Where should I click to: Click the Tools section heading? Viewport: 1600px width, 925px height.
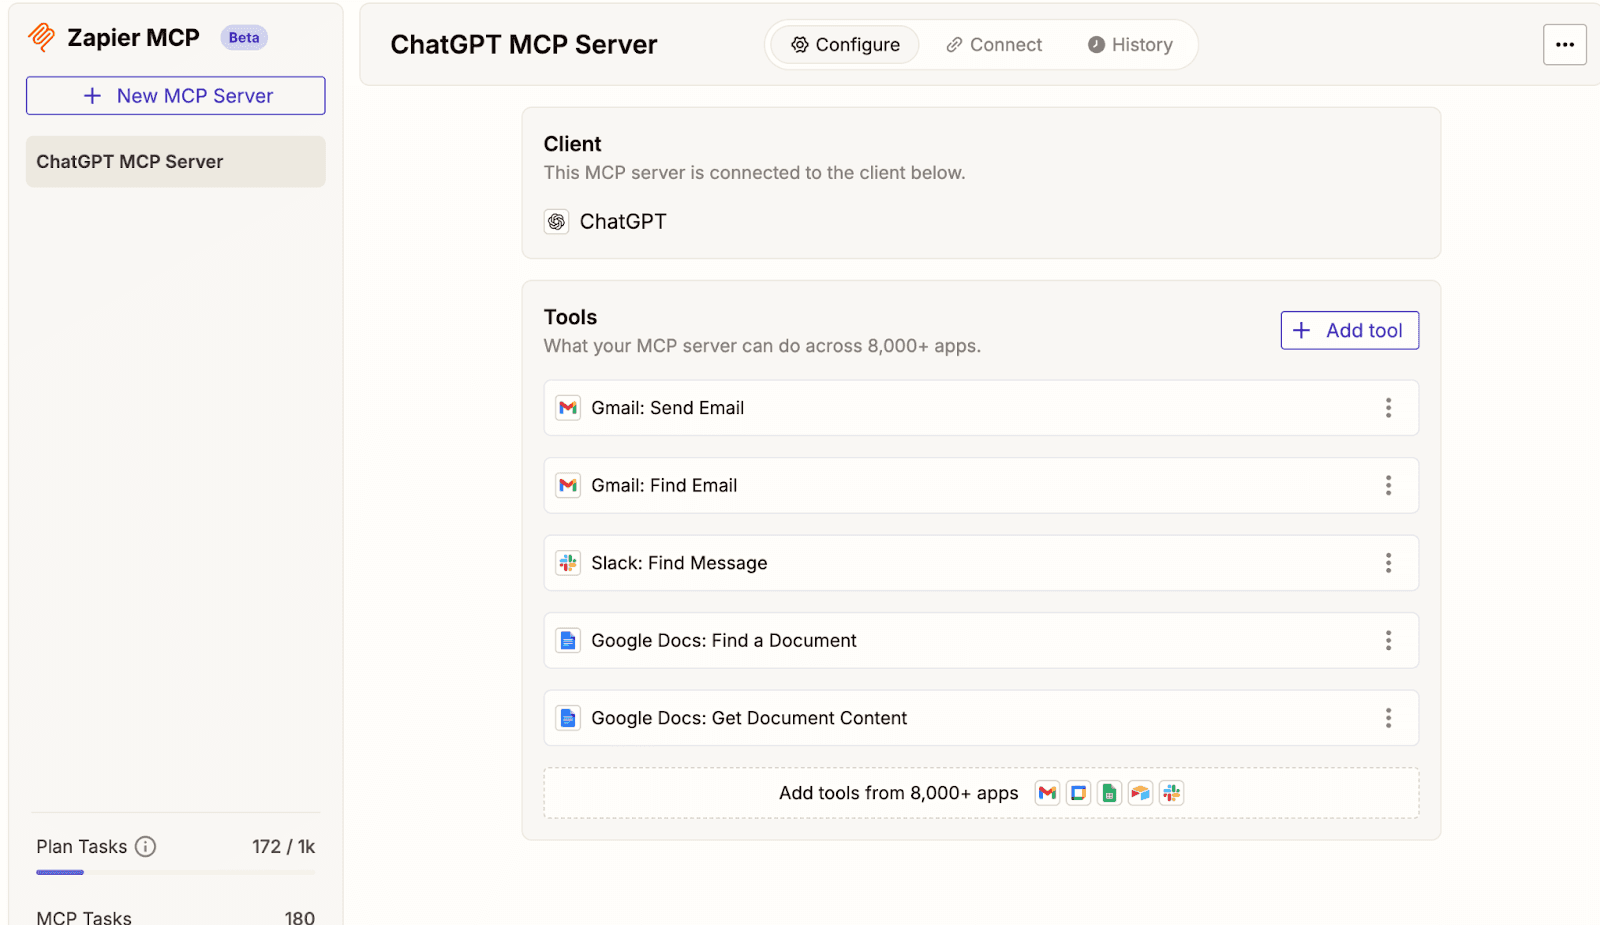click(570, 318)
